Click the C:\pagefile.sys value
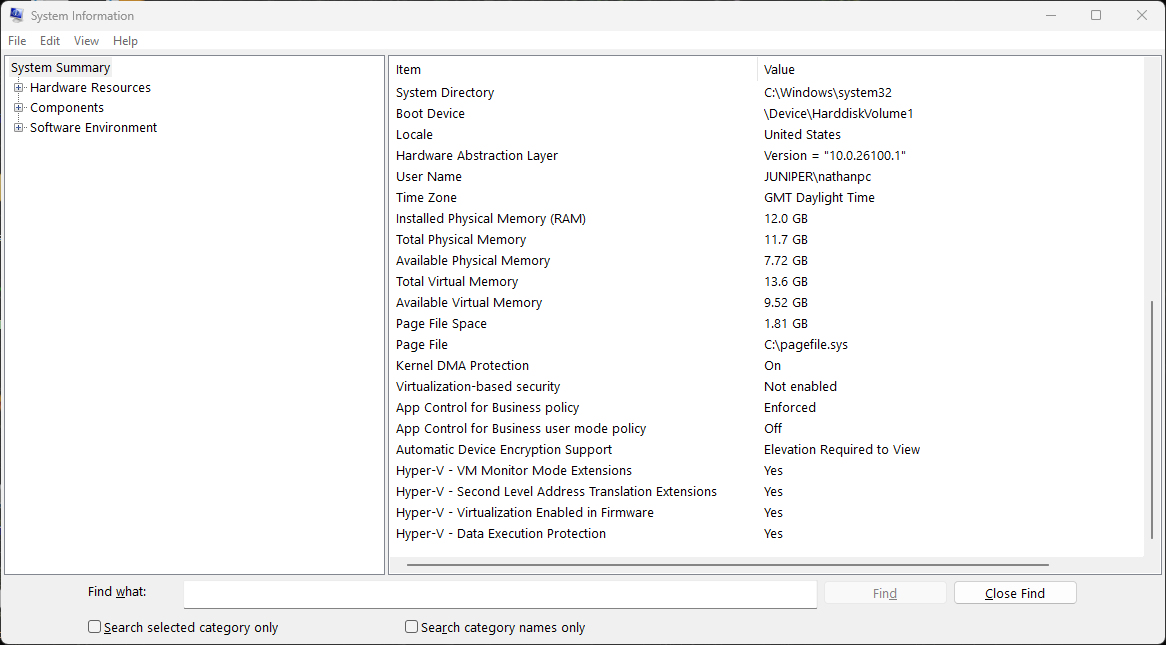Image resolution: width=1166 pixels, height=645 pixels. coord(805,344)
